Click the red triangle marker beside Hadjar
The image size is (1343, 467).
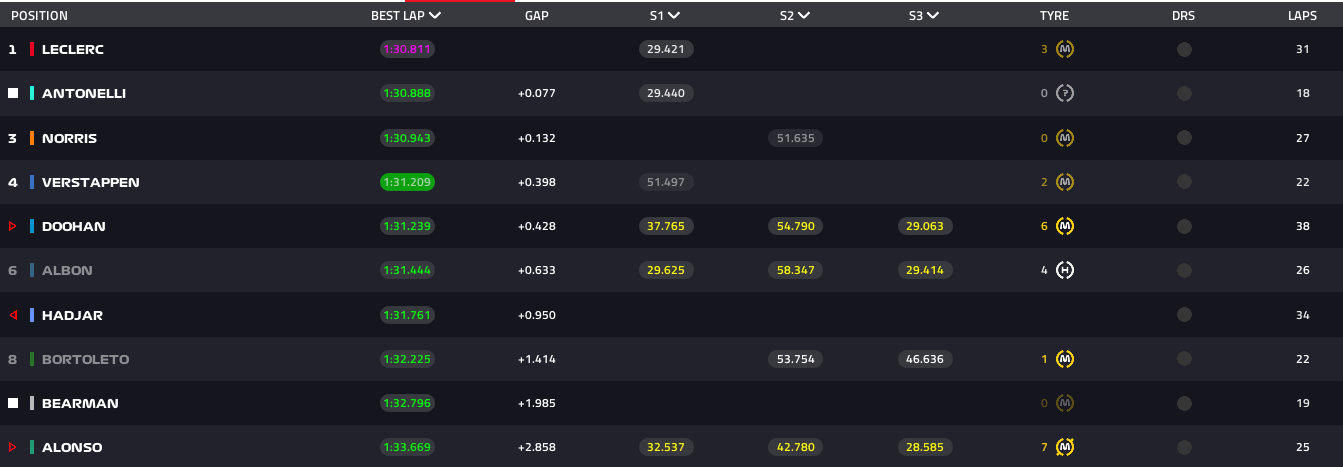pyautogui.click(x=13, y=315)
